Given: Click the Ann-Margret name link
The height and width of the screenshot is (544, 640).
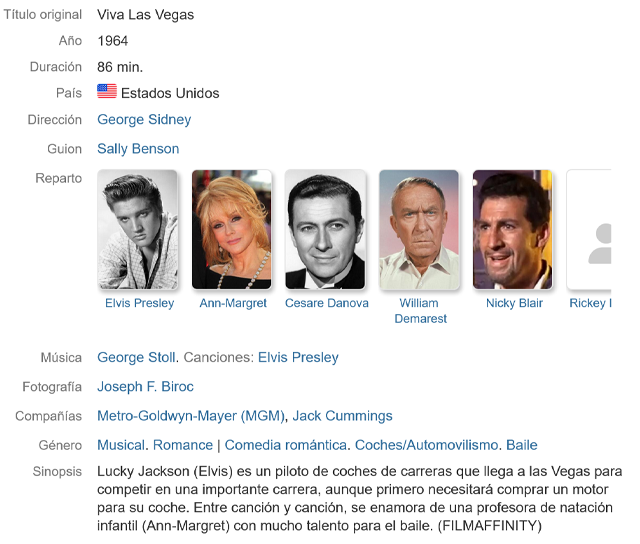Looking at the screenshot, I should pyautogui.click(x=233, y=303).
